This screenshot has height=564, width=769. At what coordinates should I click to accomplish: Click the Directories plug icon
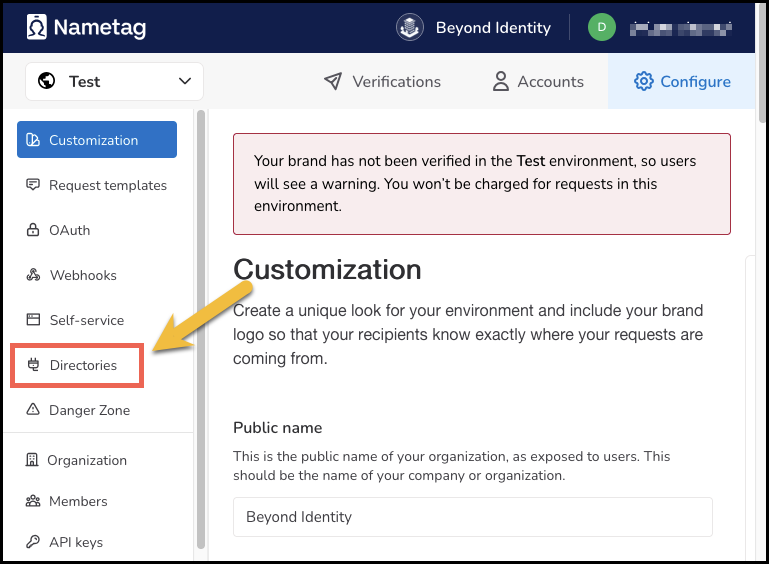32,365
